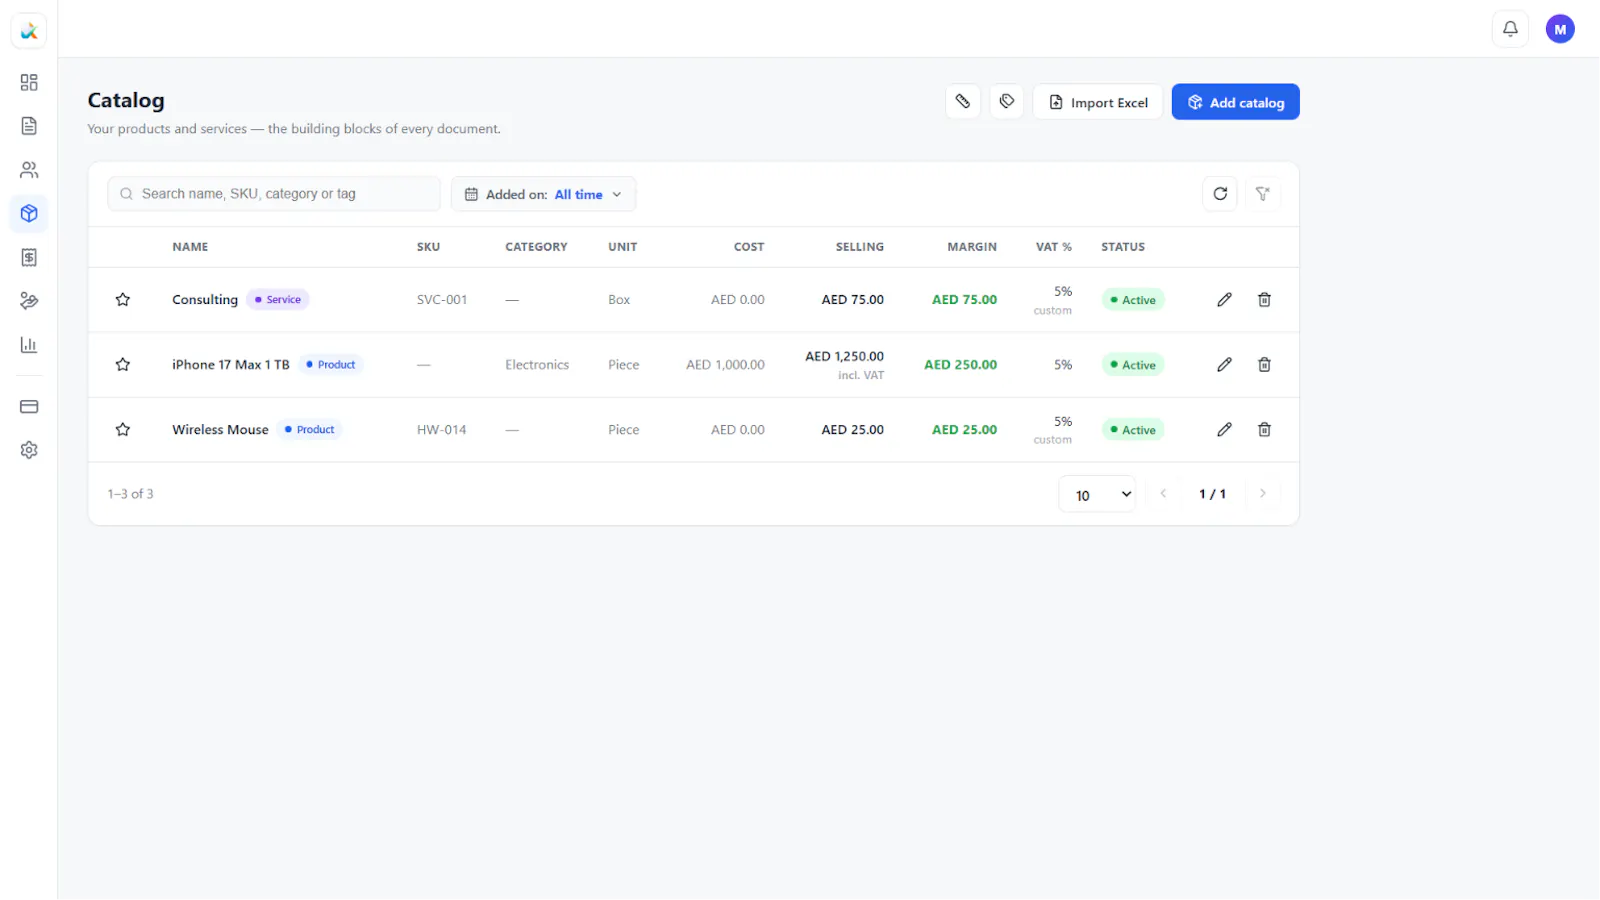
Task: Star the Wireless Mouse item
Action: pyautogui.click(x=123, y=430)
